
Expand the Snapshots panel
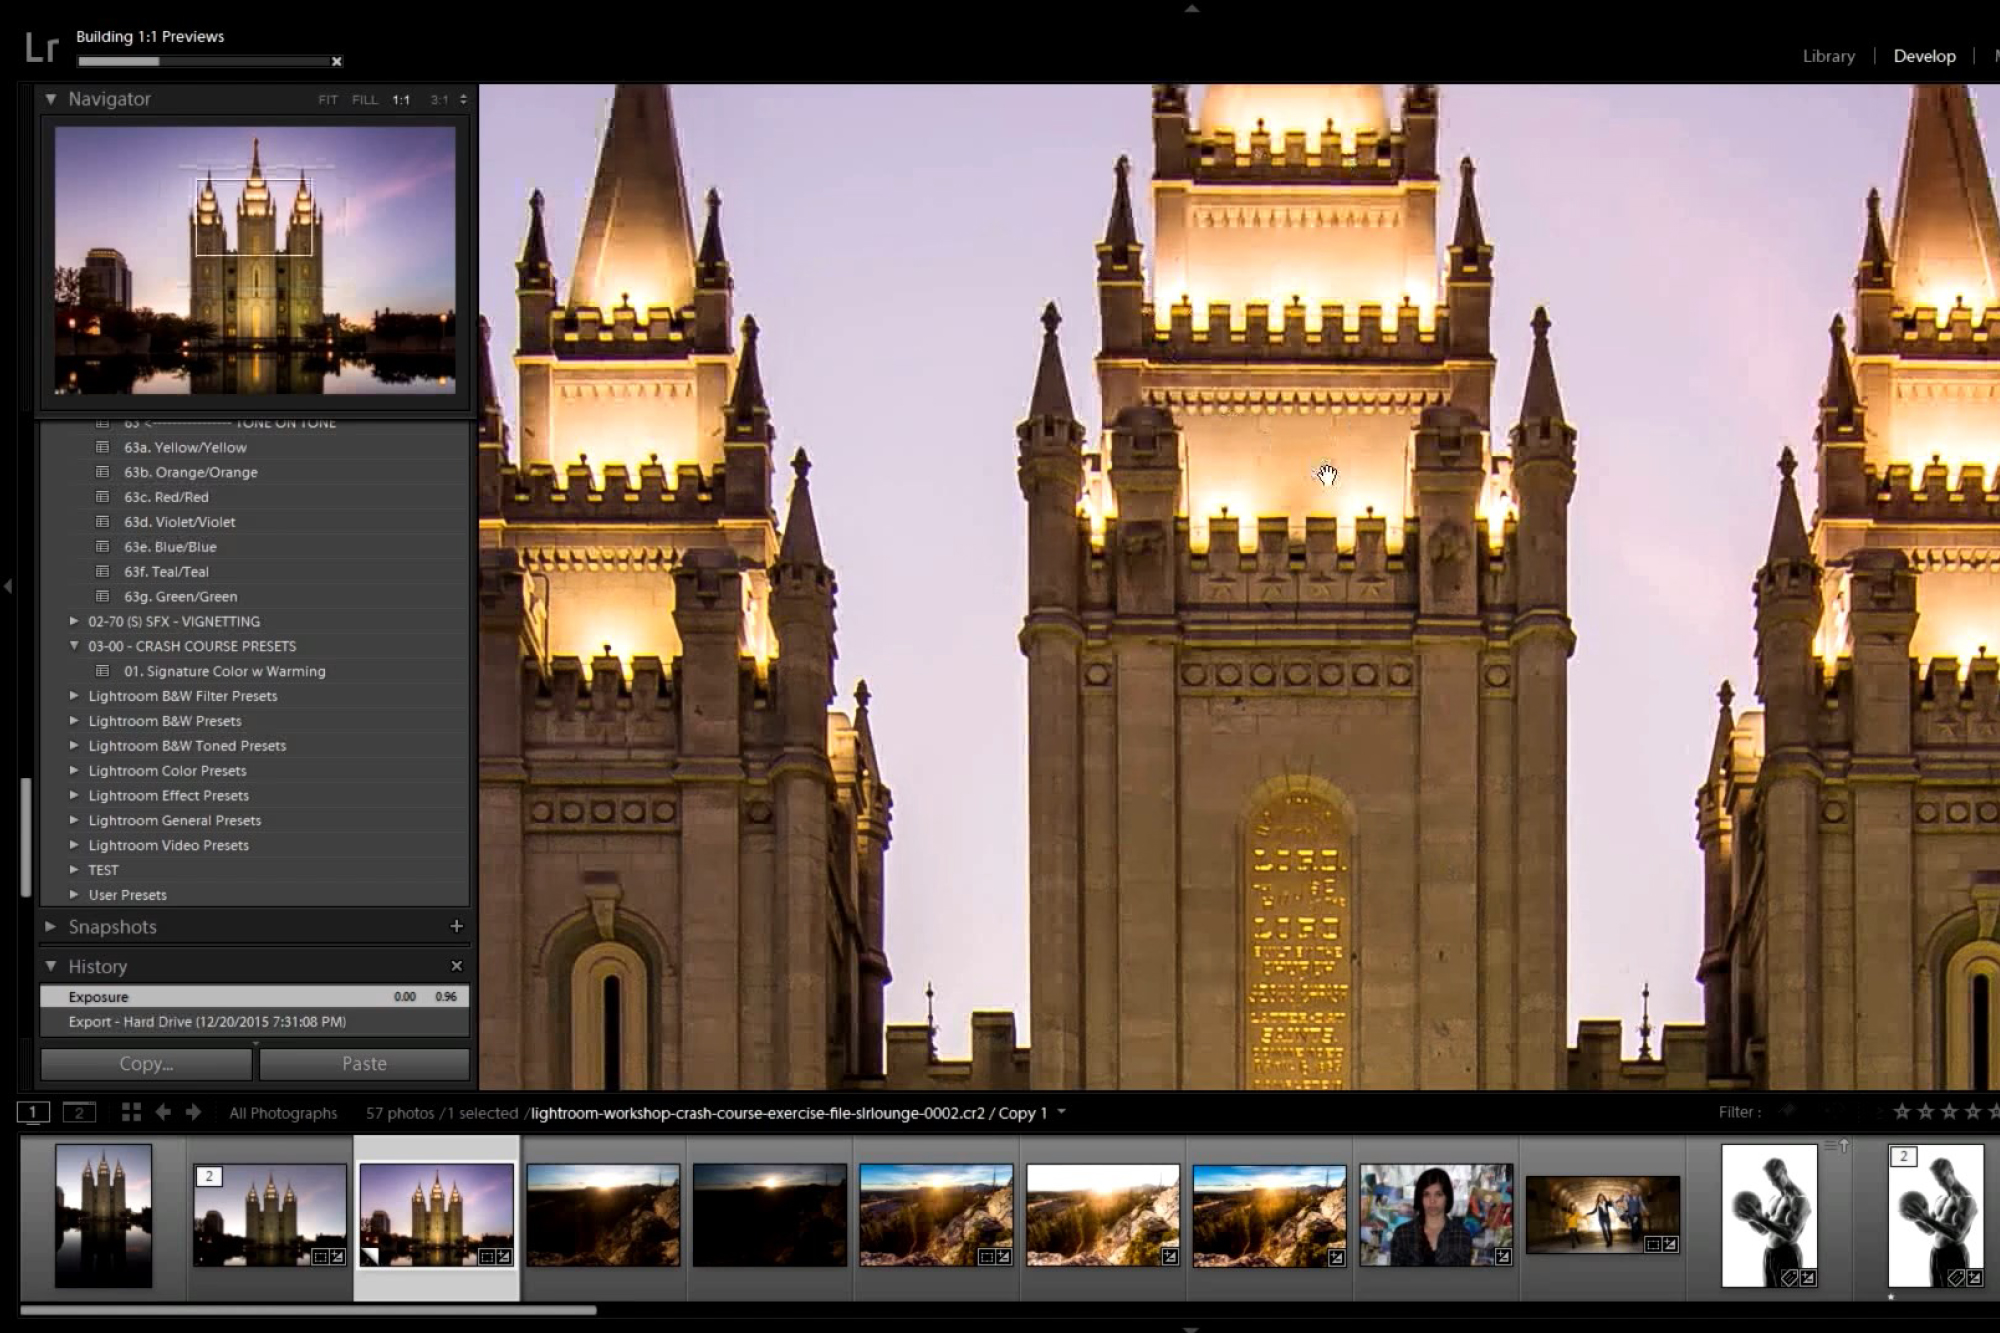point(50,927)
